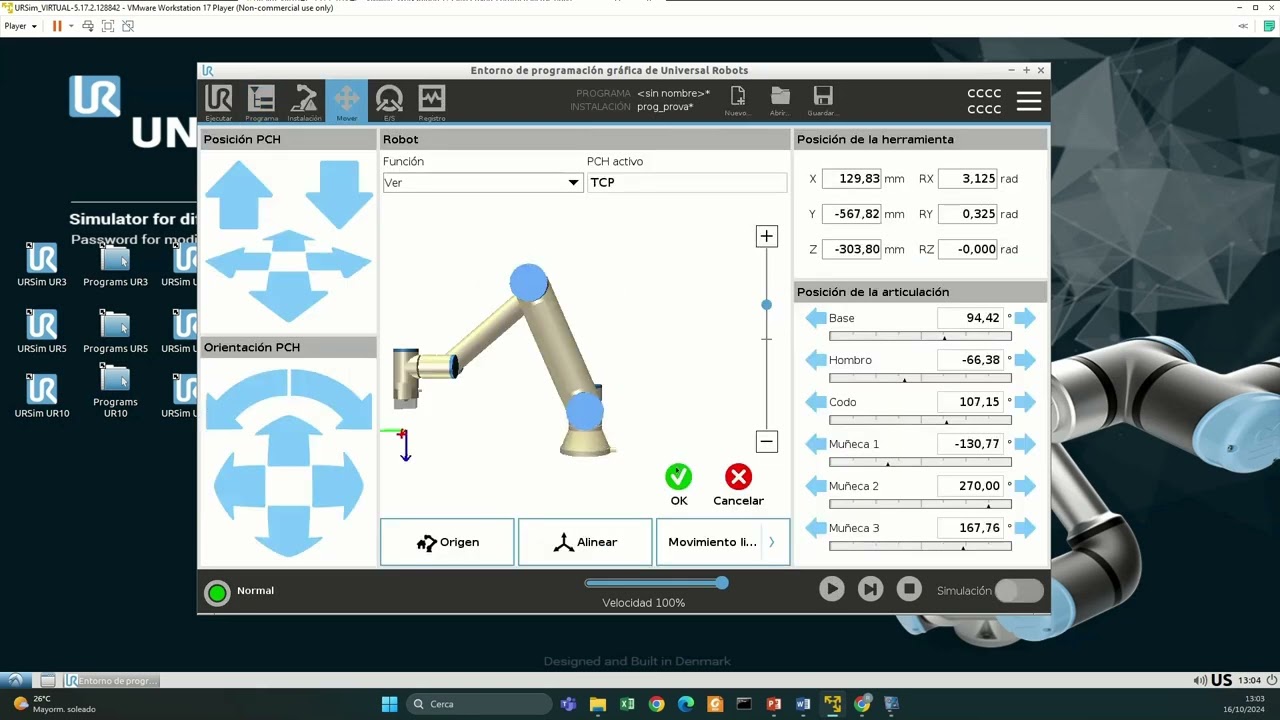Click the green OK checkmark
The height and width of the screenshot is (720, 1280).
click(x=678, y=476)
